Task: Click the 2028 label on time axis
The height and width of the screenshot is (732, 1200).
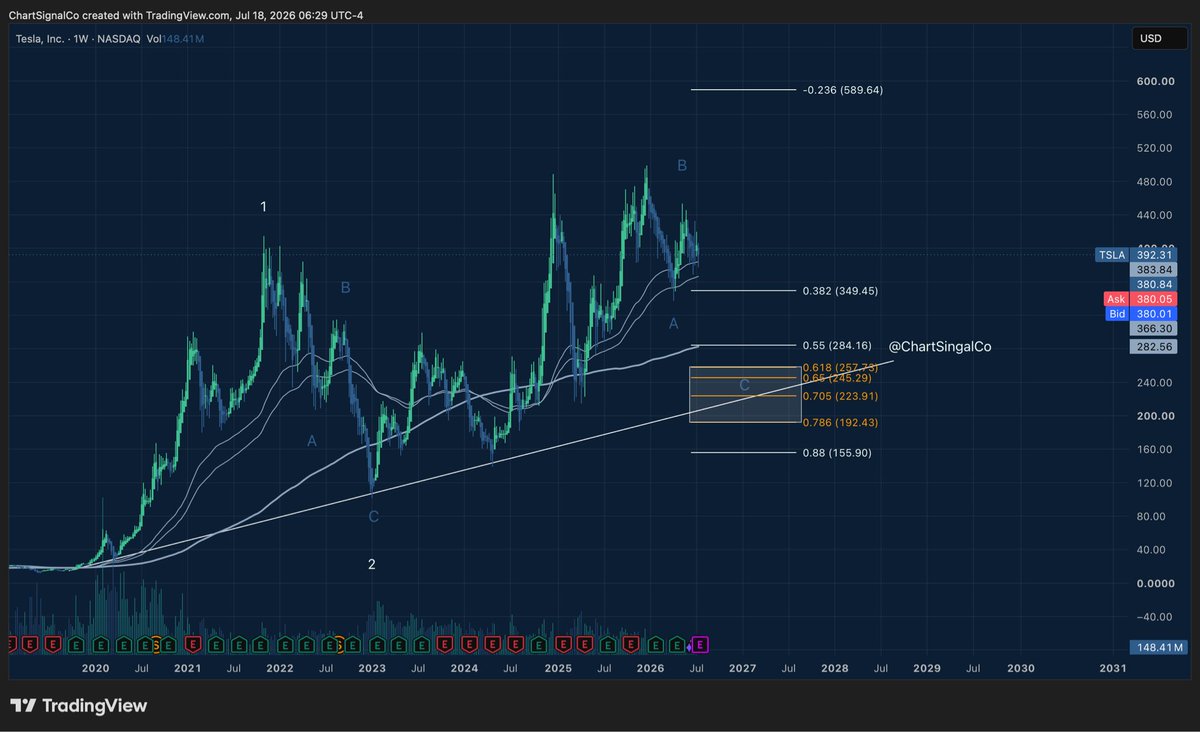Action: [x=835, y=668]
